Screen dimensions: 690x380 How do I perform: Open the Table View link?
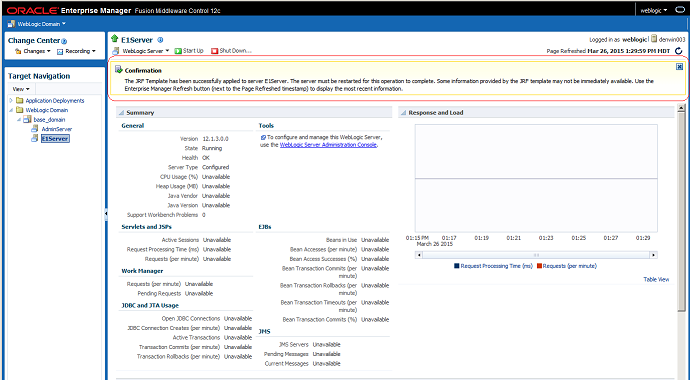click(x=656, y=279)
